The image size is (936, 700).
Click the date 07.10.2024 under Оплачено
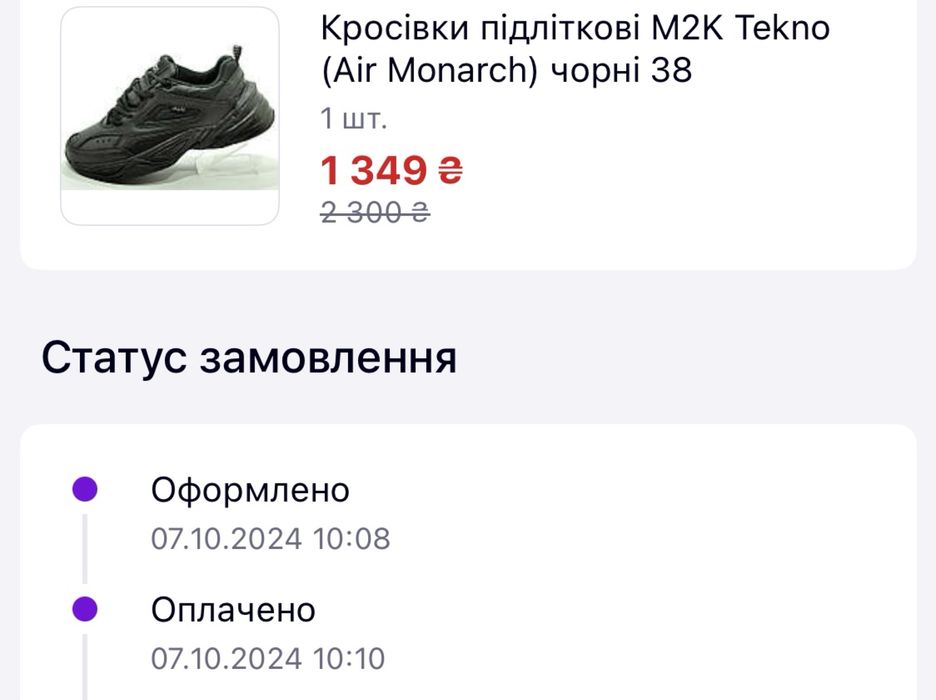(x=226, y=659)
